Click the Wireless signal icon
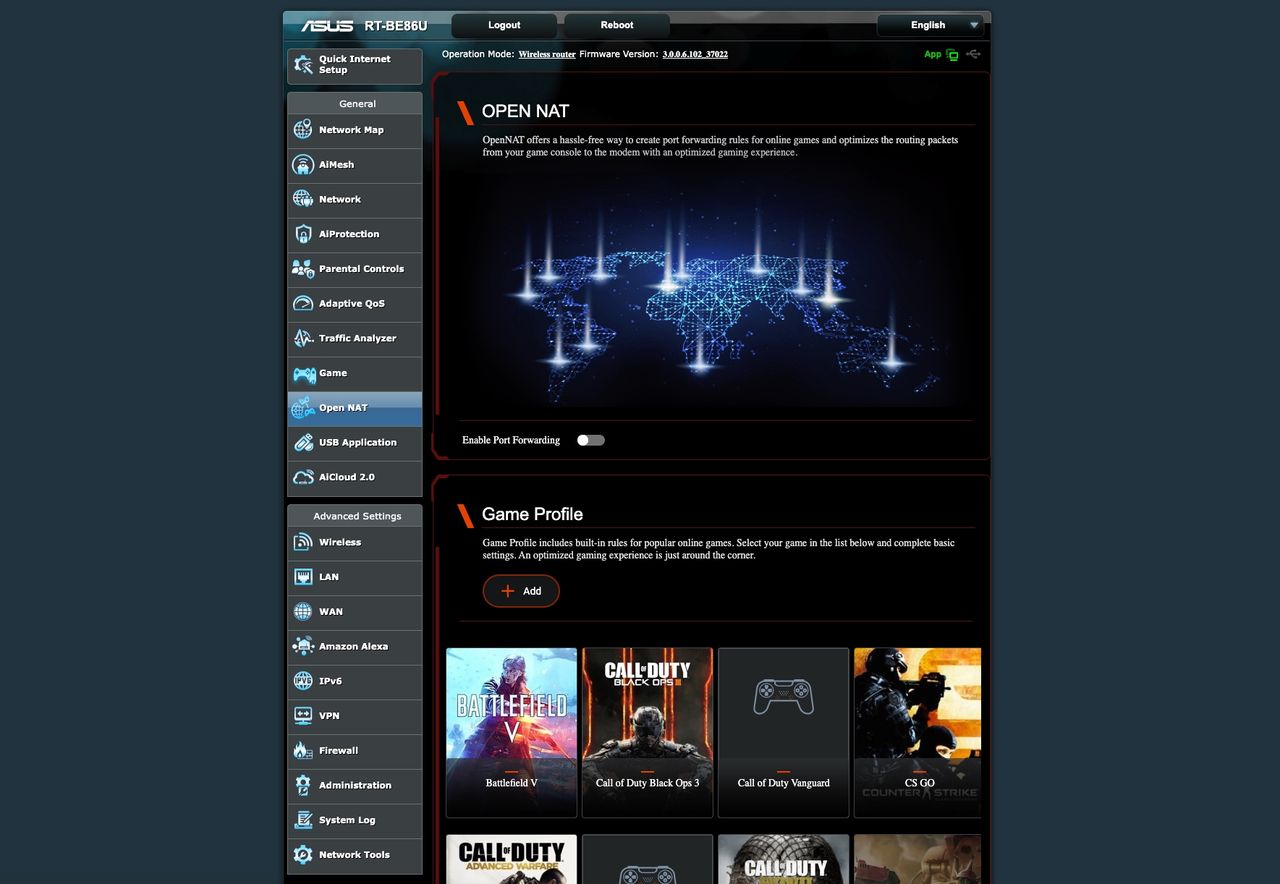The image size is (1280, 884). [x=303, y=542]
